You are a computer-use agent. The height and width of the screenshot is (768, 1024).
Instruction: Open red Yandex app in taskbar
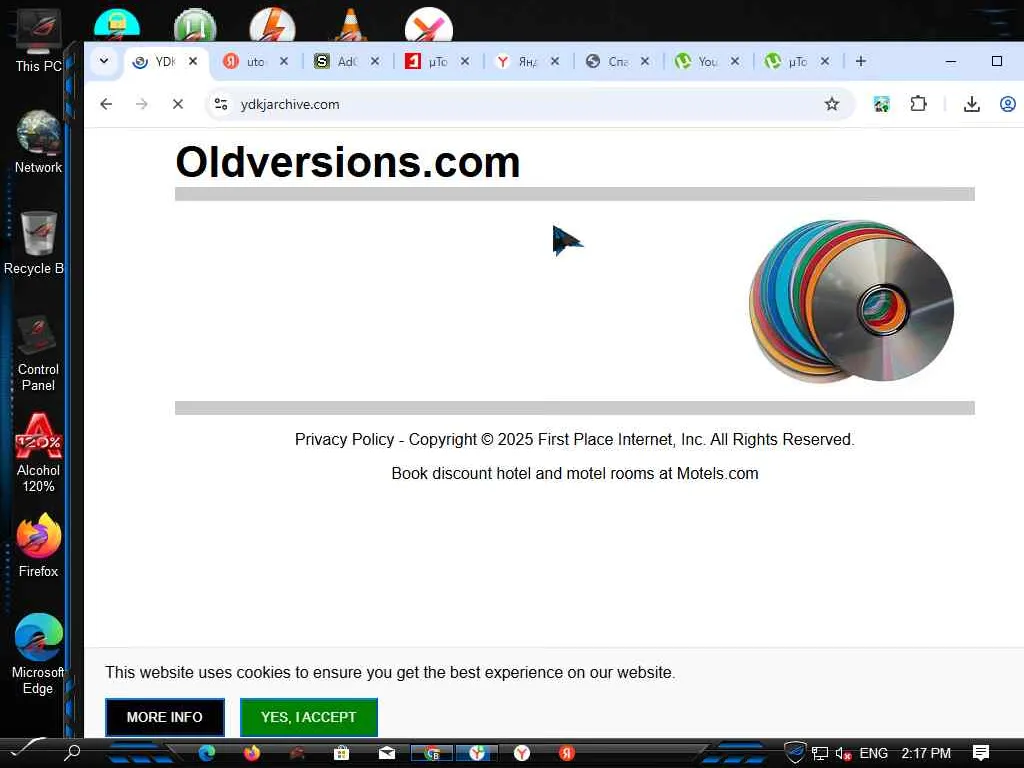coord(567,753)
